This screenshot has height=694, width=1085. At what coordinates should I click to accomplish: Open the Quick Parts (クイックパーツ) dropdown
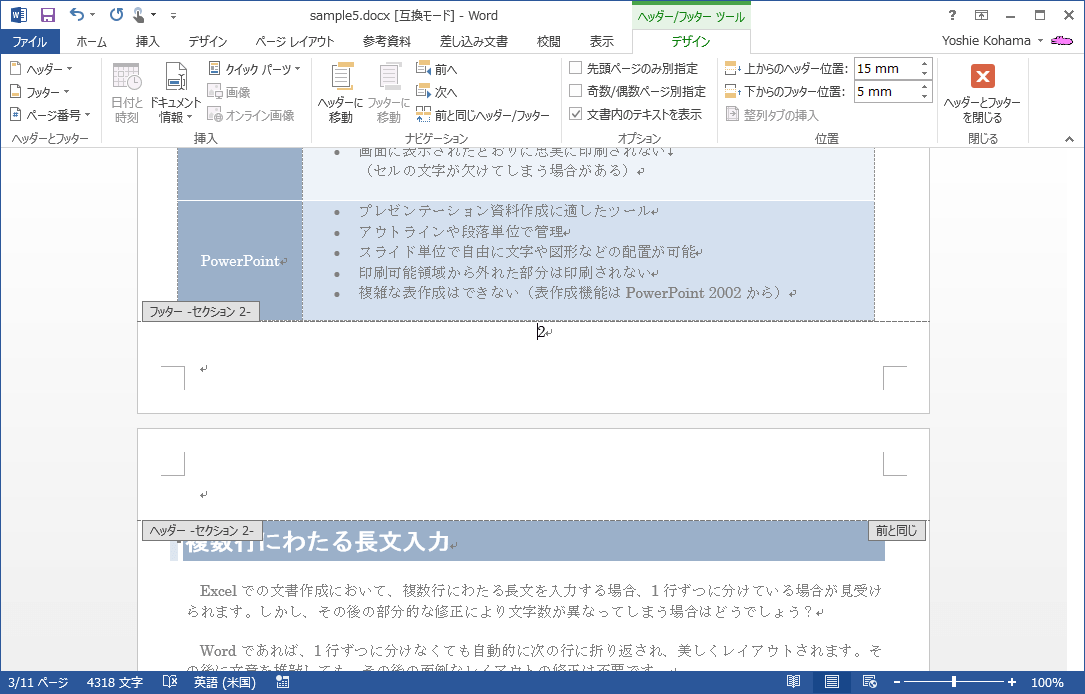(255, 69)
